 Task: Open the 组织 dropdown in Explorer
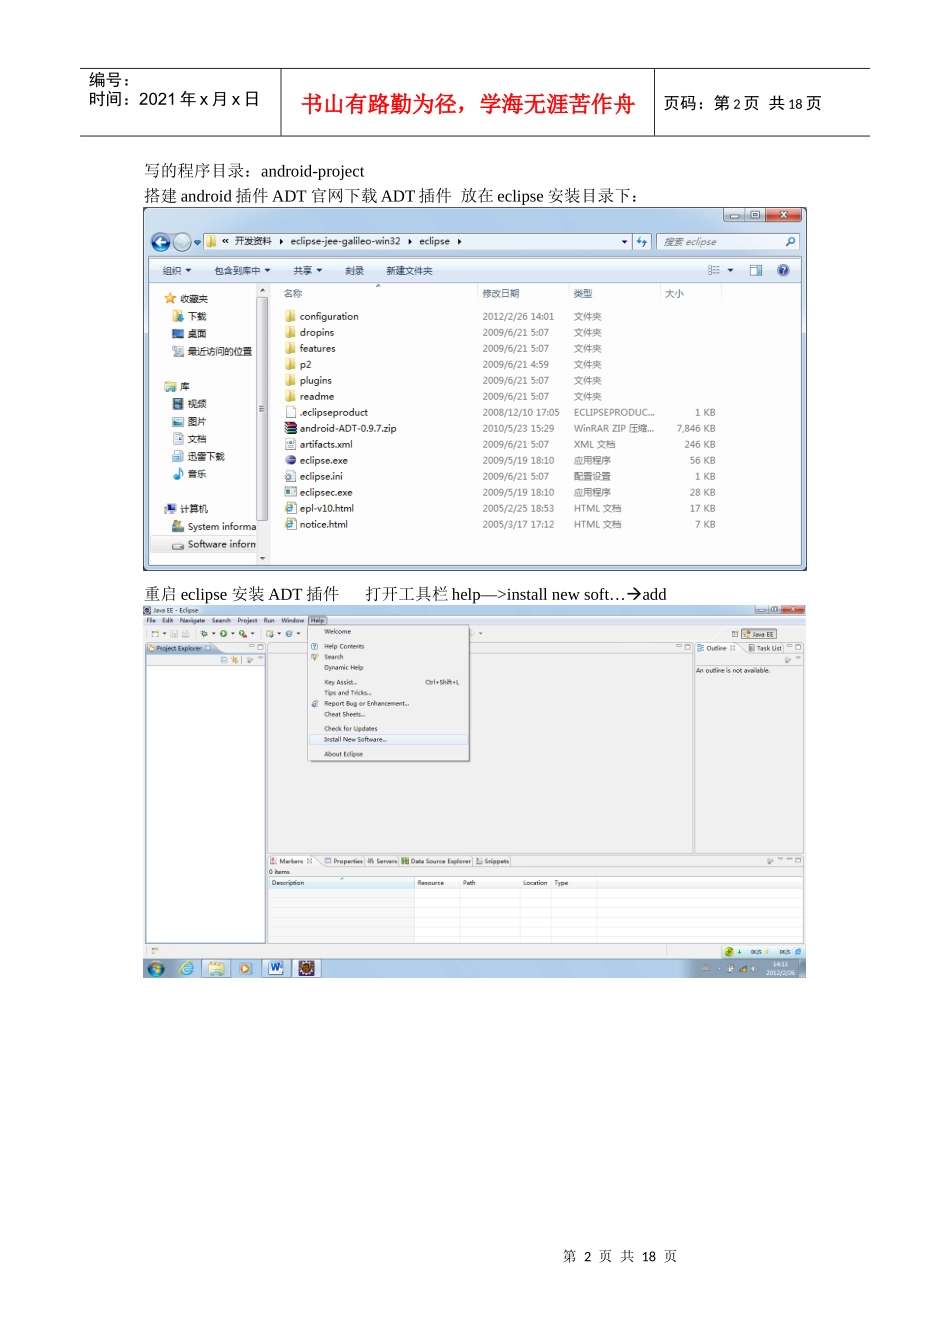[177, 271]
